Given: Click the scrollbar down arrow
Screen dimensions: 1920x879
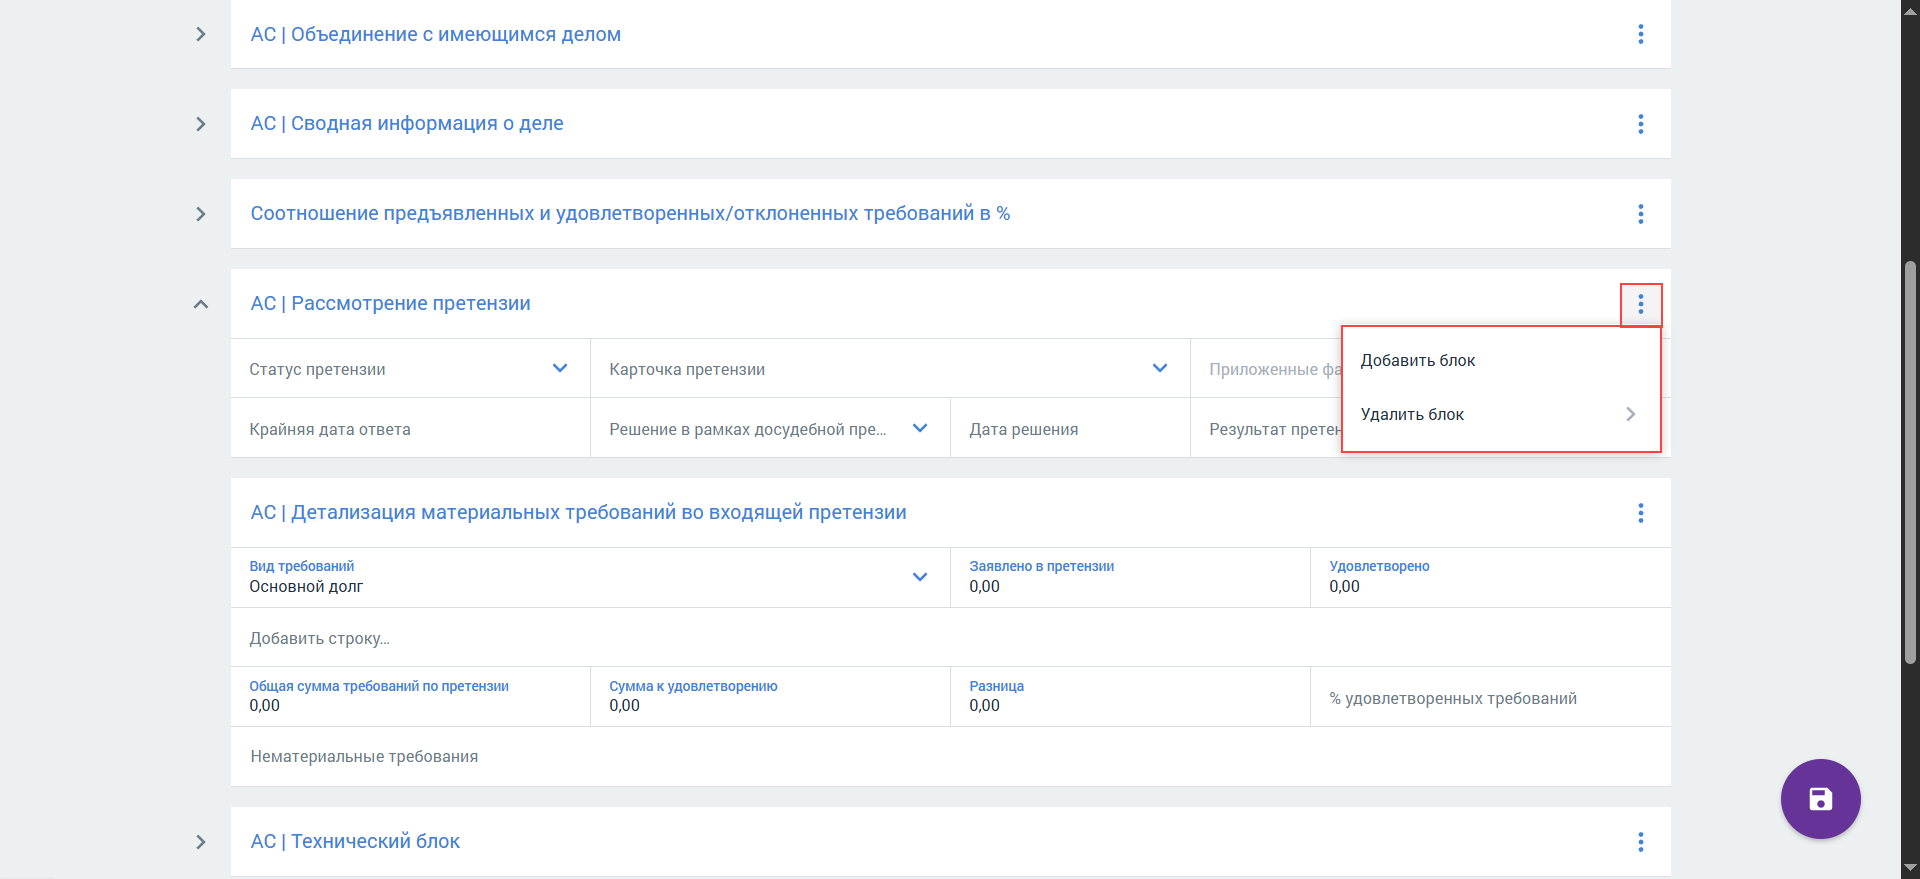Looking at the screenshot, I should pyautogui.click(x=1910, y=868).
